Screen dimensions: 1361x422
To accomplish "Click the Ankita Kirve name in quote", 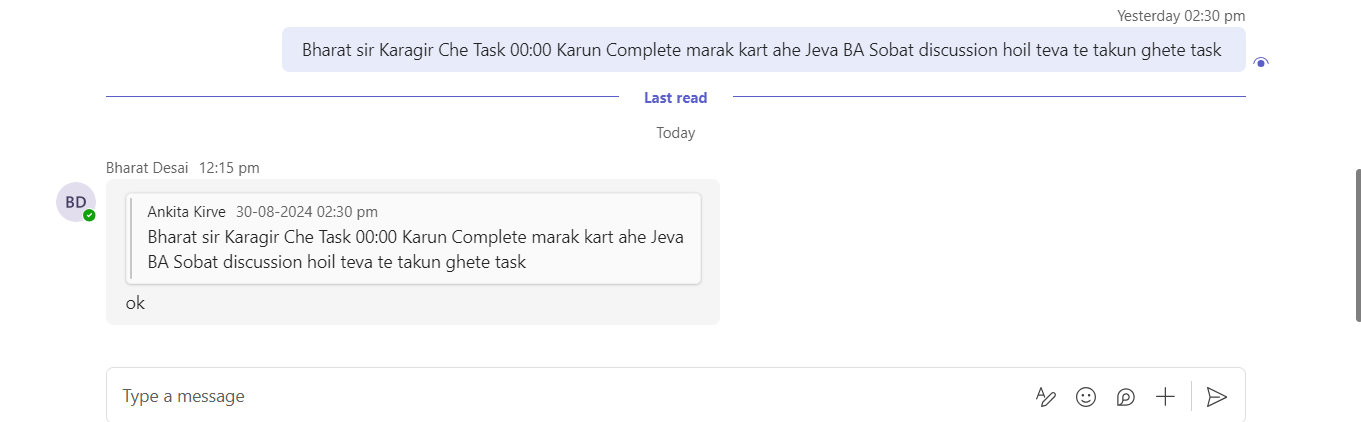I will tap(186, 211).
